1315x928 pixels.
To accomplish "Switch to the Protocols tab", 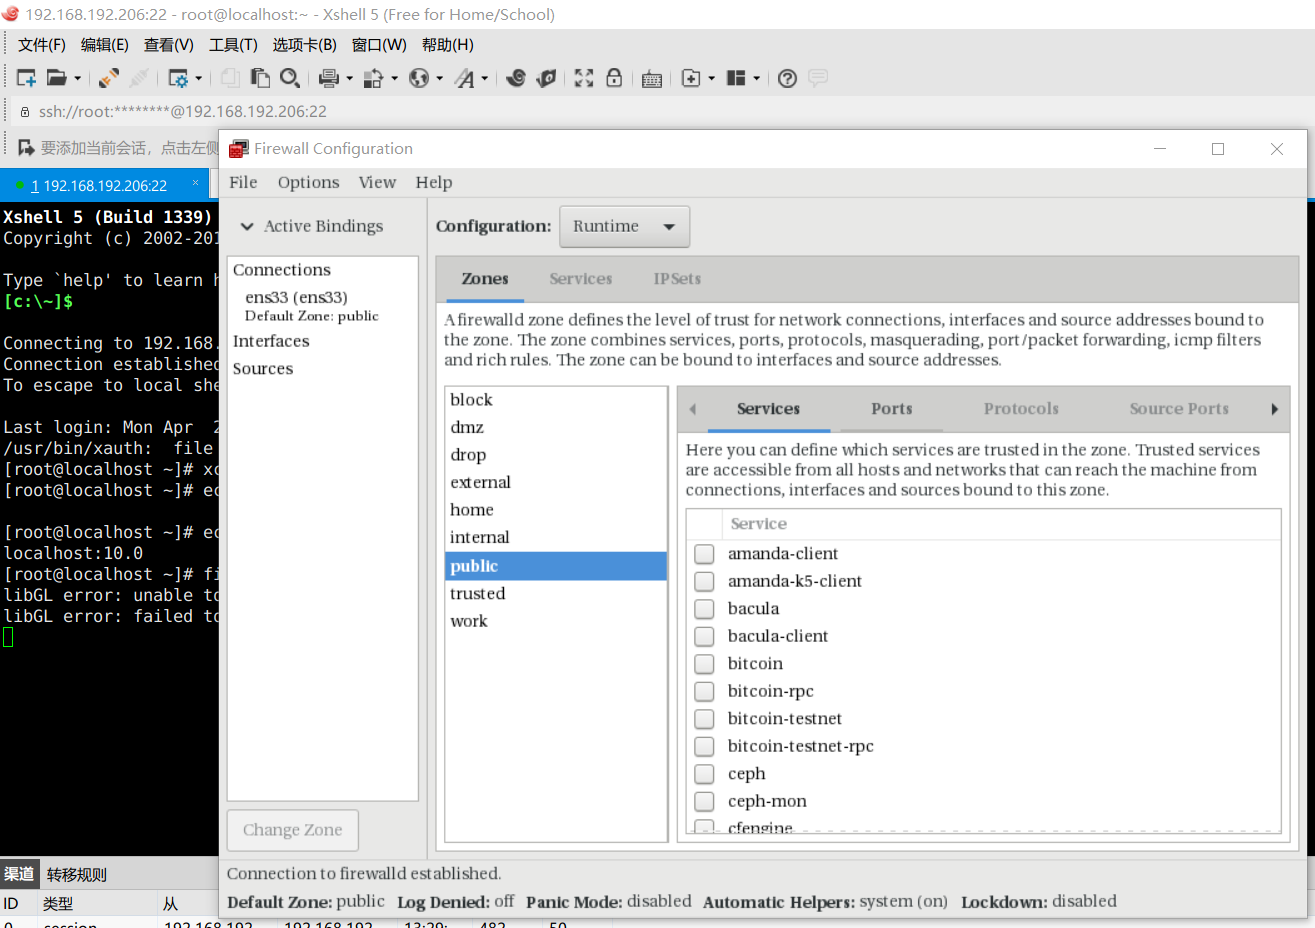I will [1021, 409].
